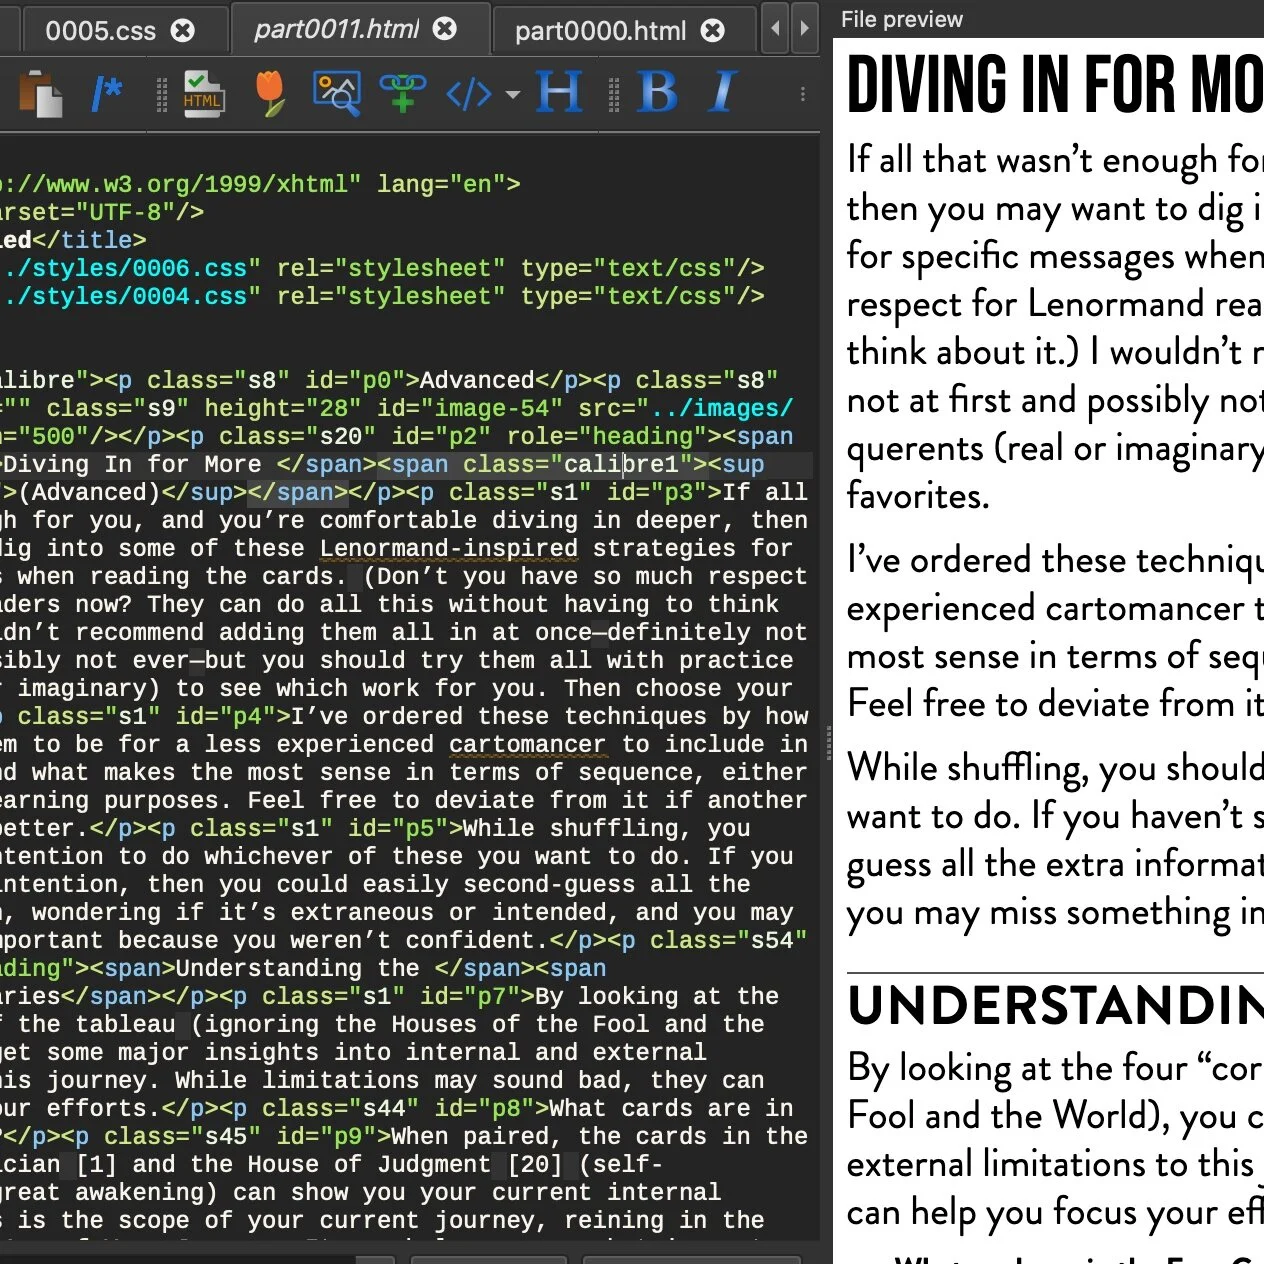Click the HTML check/fix icon
This screenshot has height=1264, width=1264.
202,94
